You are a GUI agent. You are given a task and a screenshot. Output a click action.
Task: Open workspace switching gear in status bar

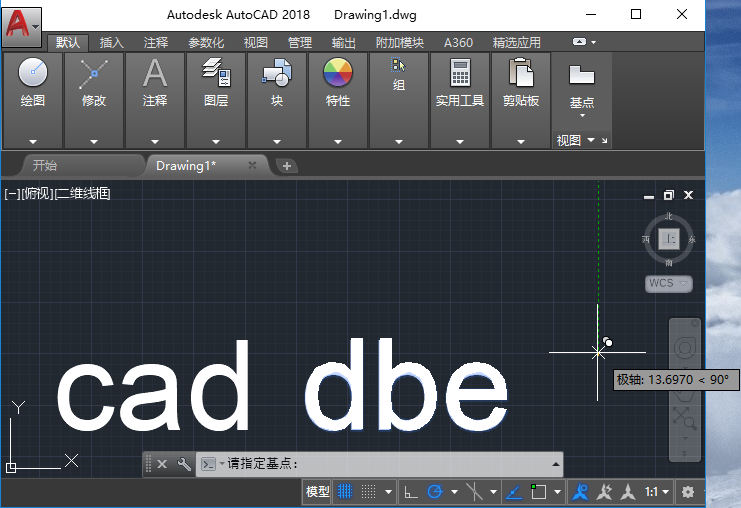click(688, 492)
